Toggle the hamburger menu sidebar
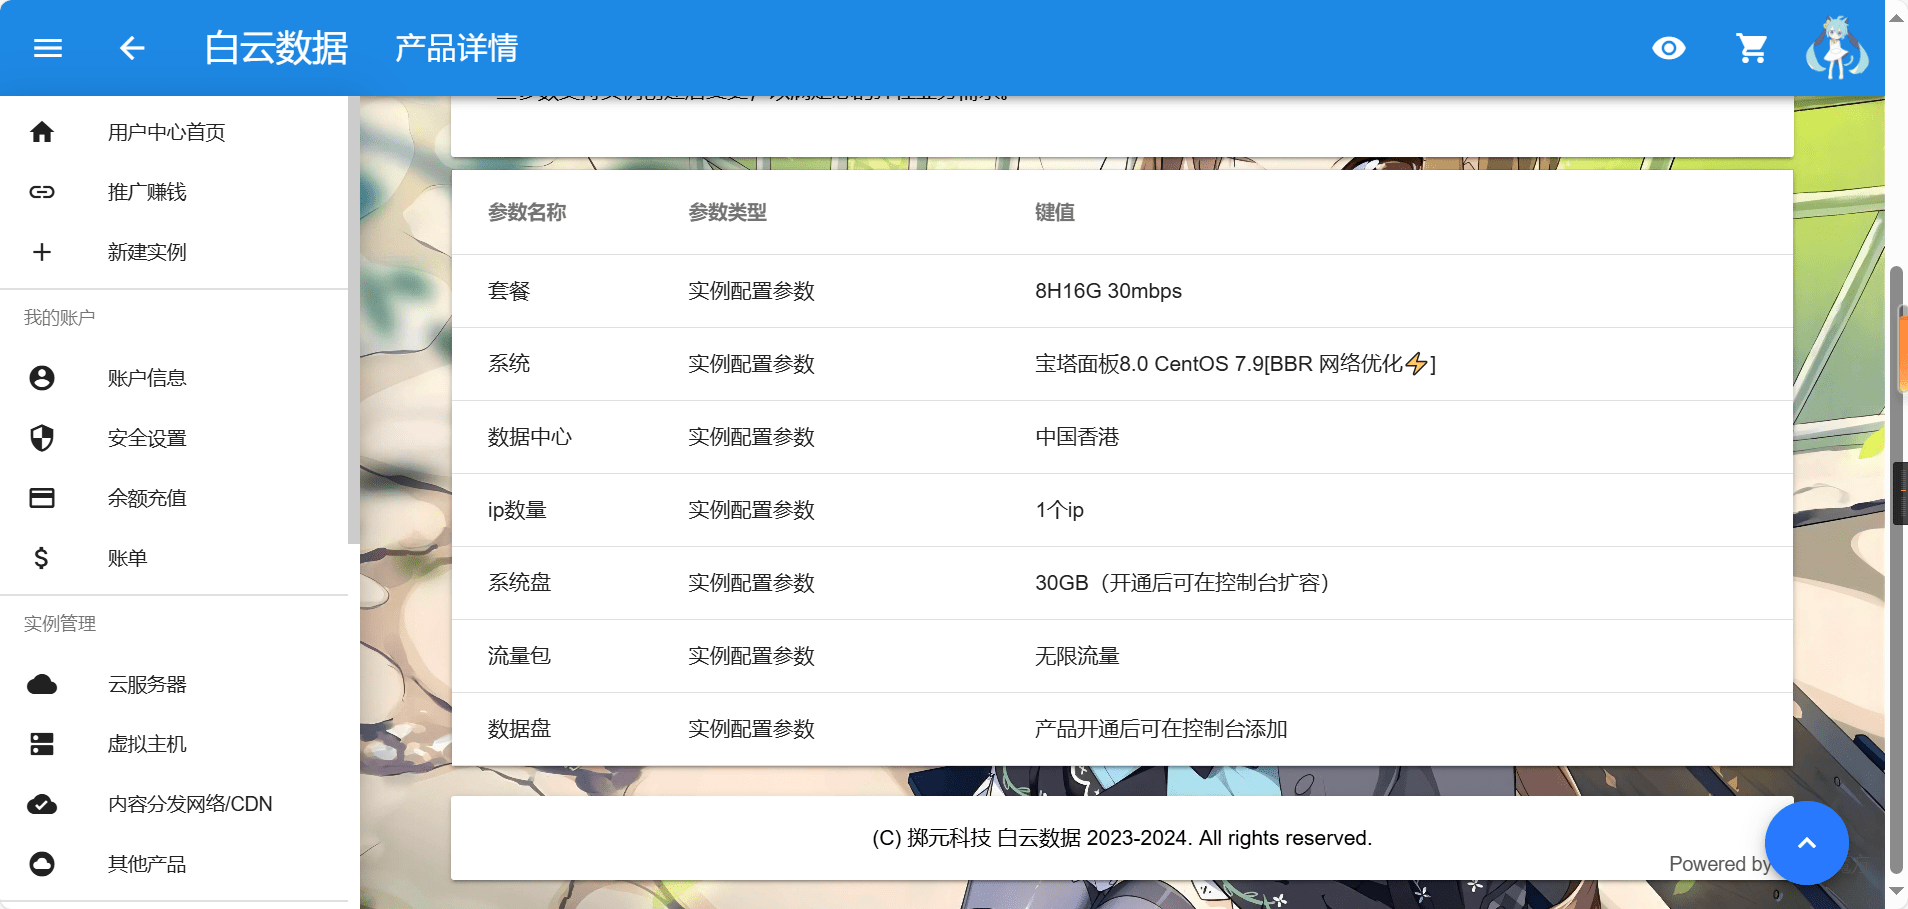 48,48
